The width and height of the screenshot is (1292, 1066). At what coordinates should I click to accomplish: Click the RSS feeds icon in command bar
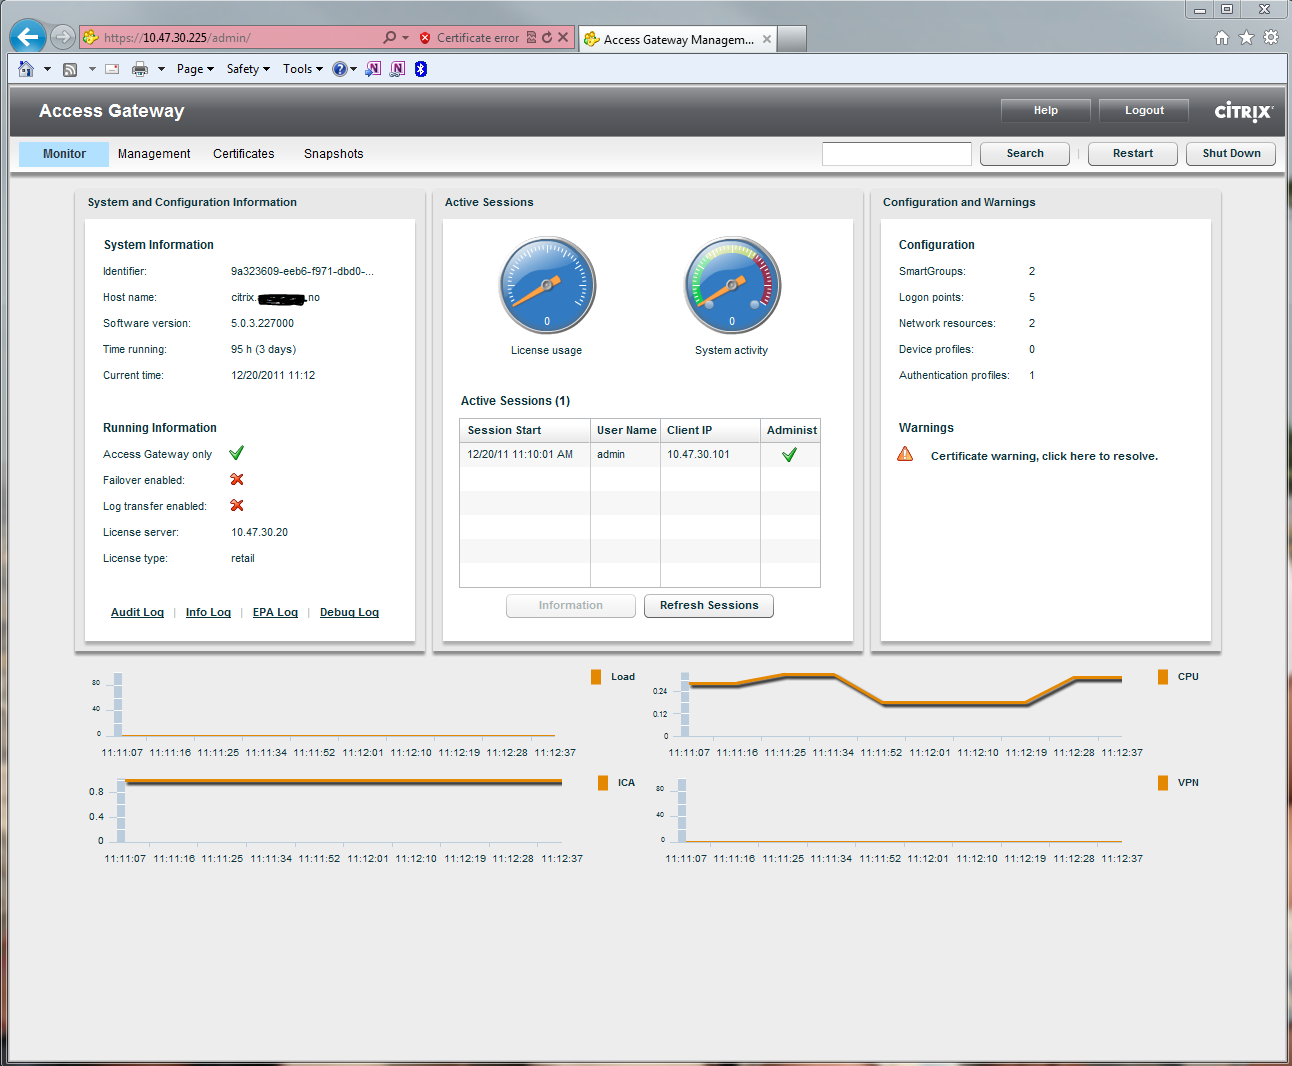click(x=70, y=69)
